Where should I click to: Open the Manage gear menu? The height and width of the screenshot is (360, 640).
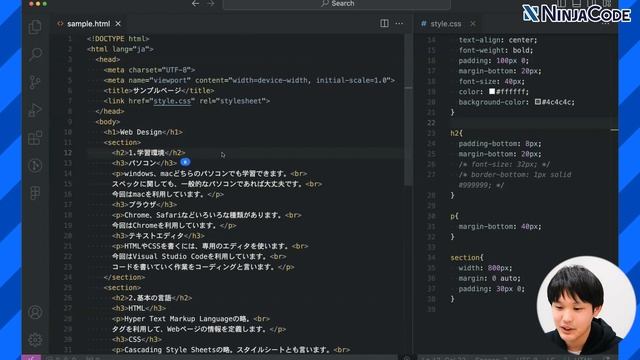[35, 340]
